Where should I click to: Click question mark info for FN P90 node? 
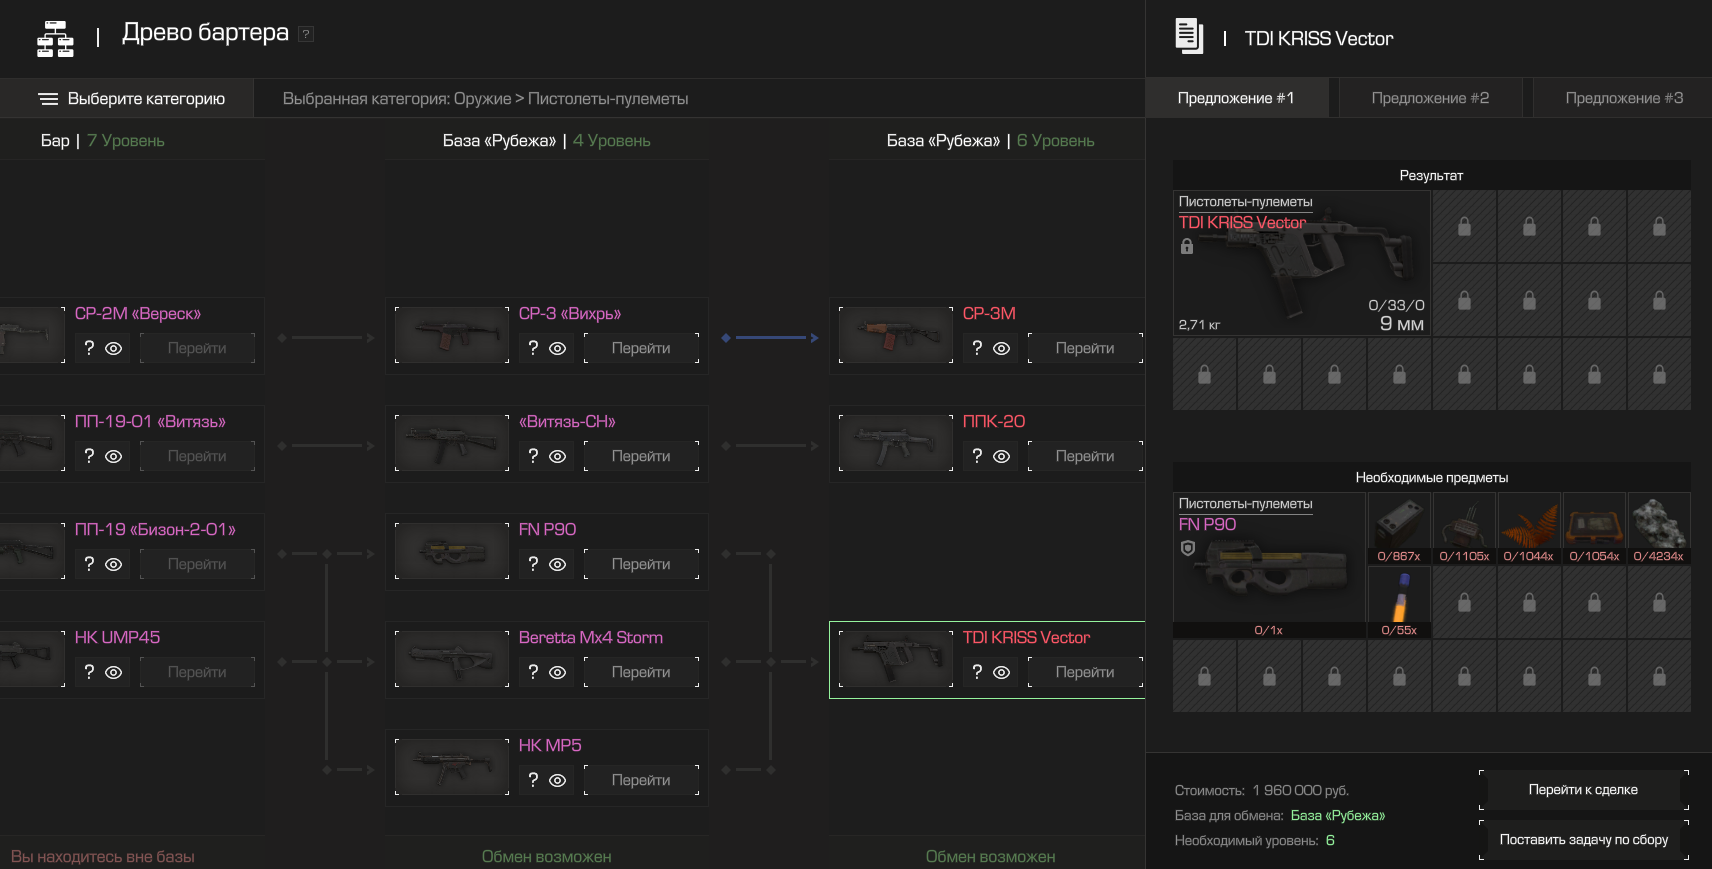(x=533, y=564)
